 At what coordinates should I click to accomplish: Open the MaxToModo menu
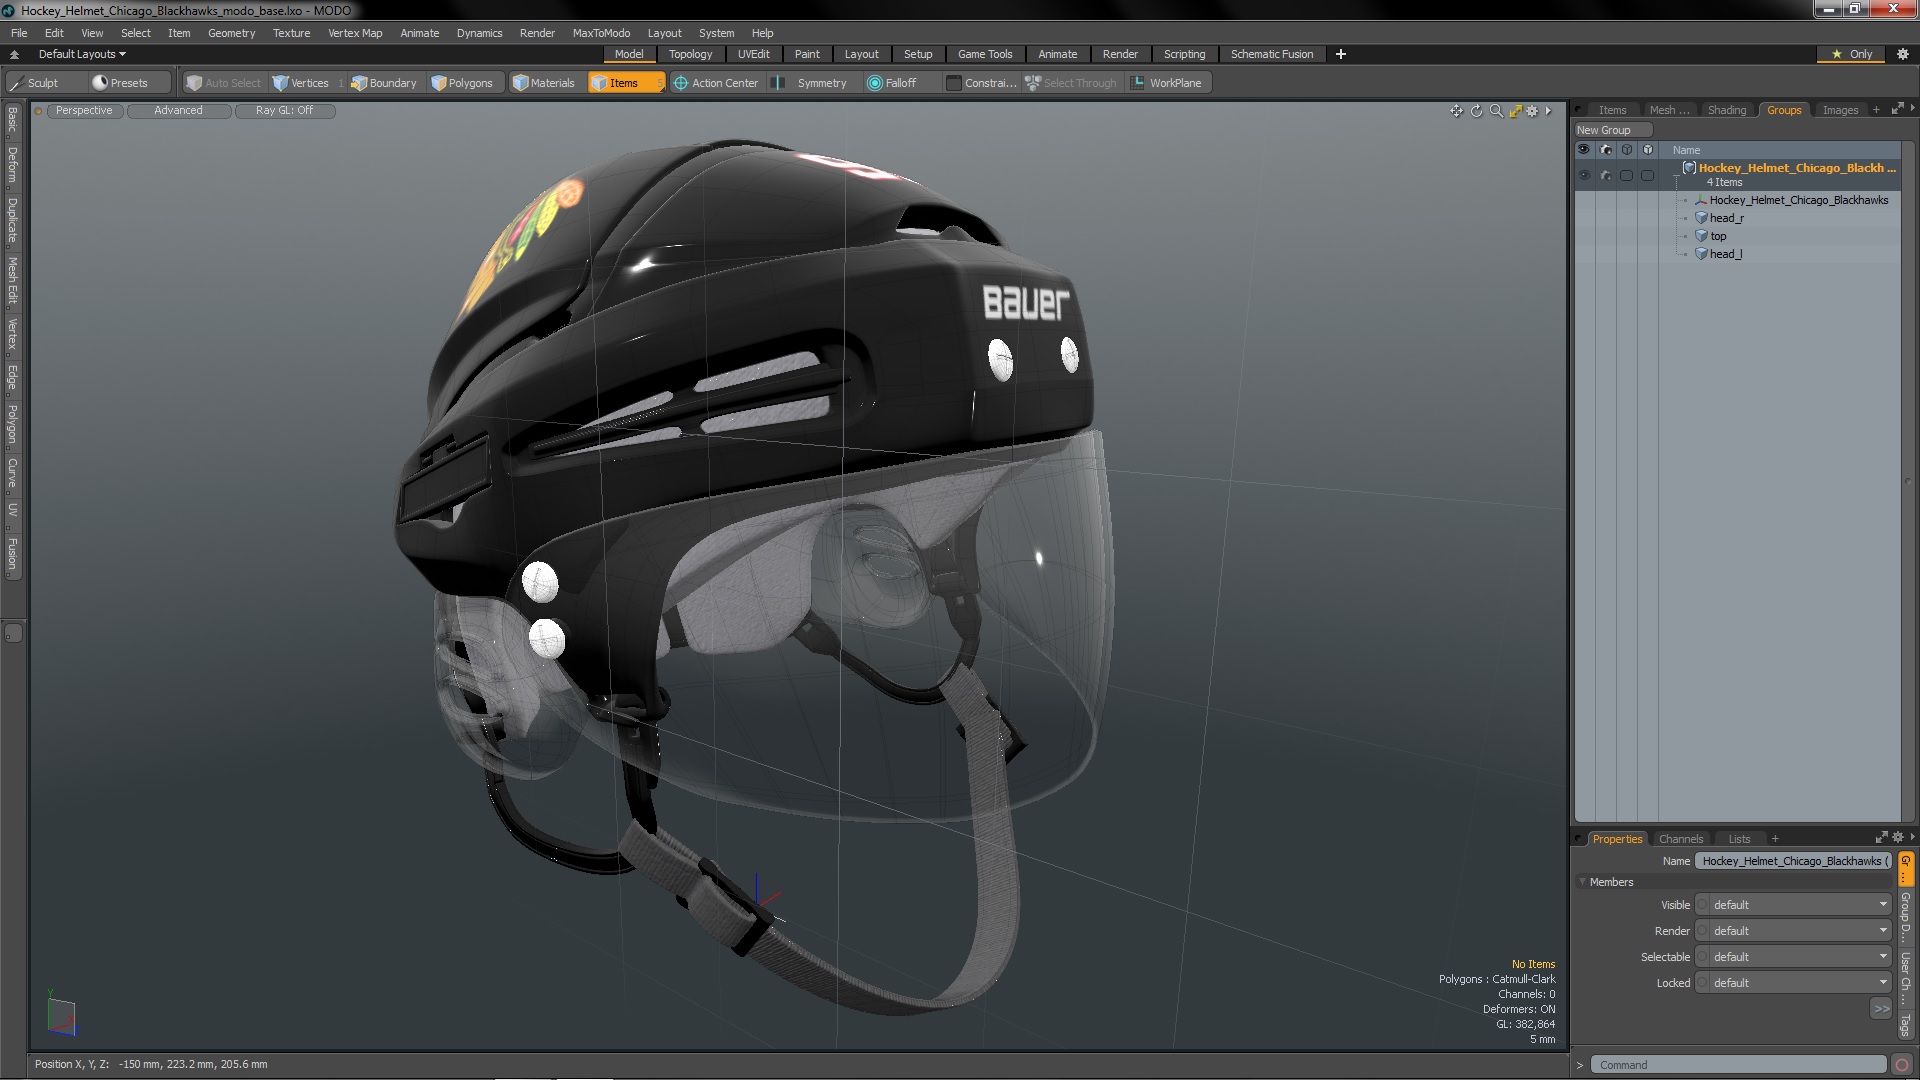coord(601,33)
